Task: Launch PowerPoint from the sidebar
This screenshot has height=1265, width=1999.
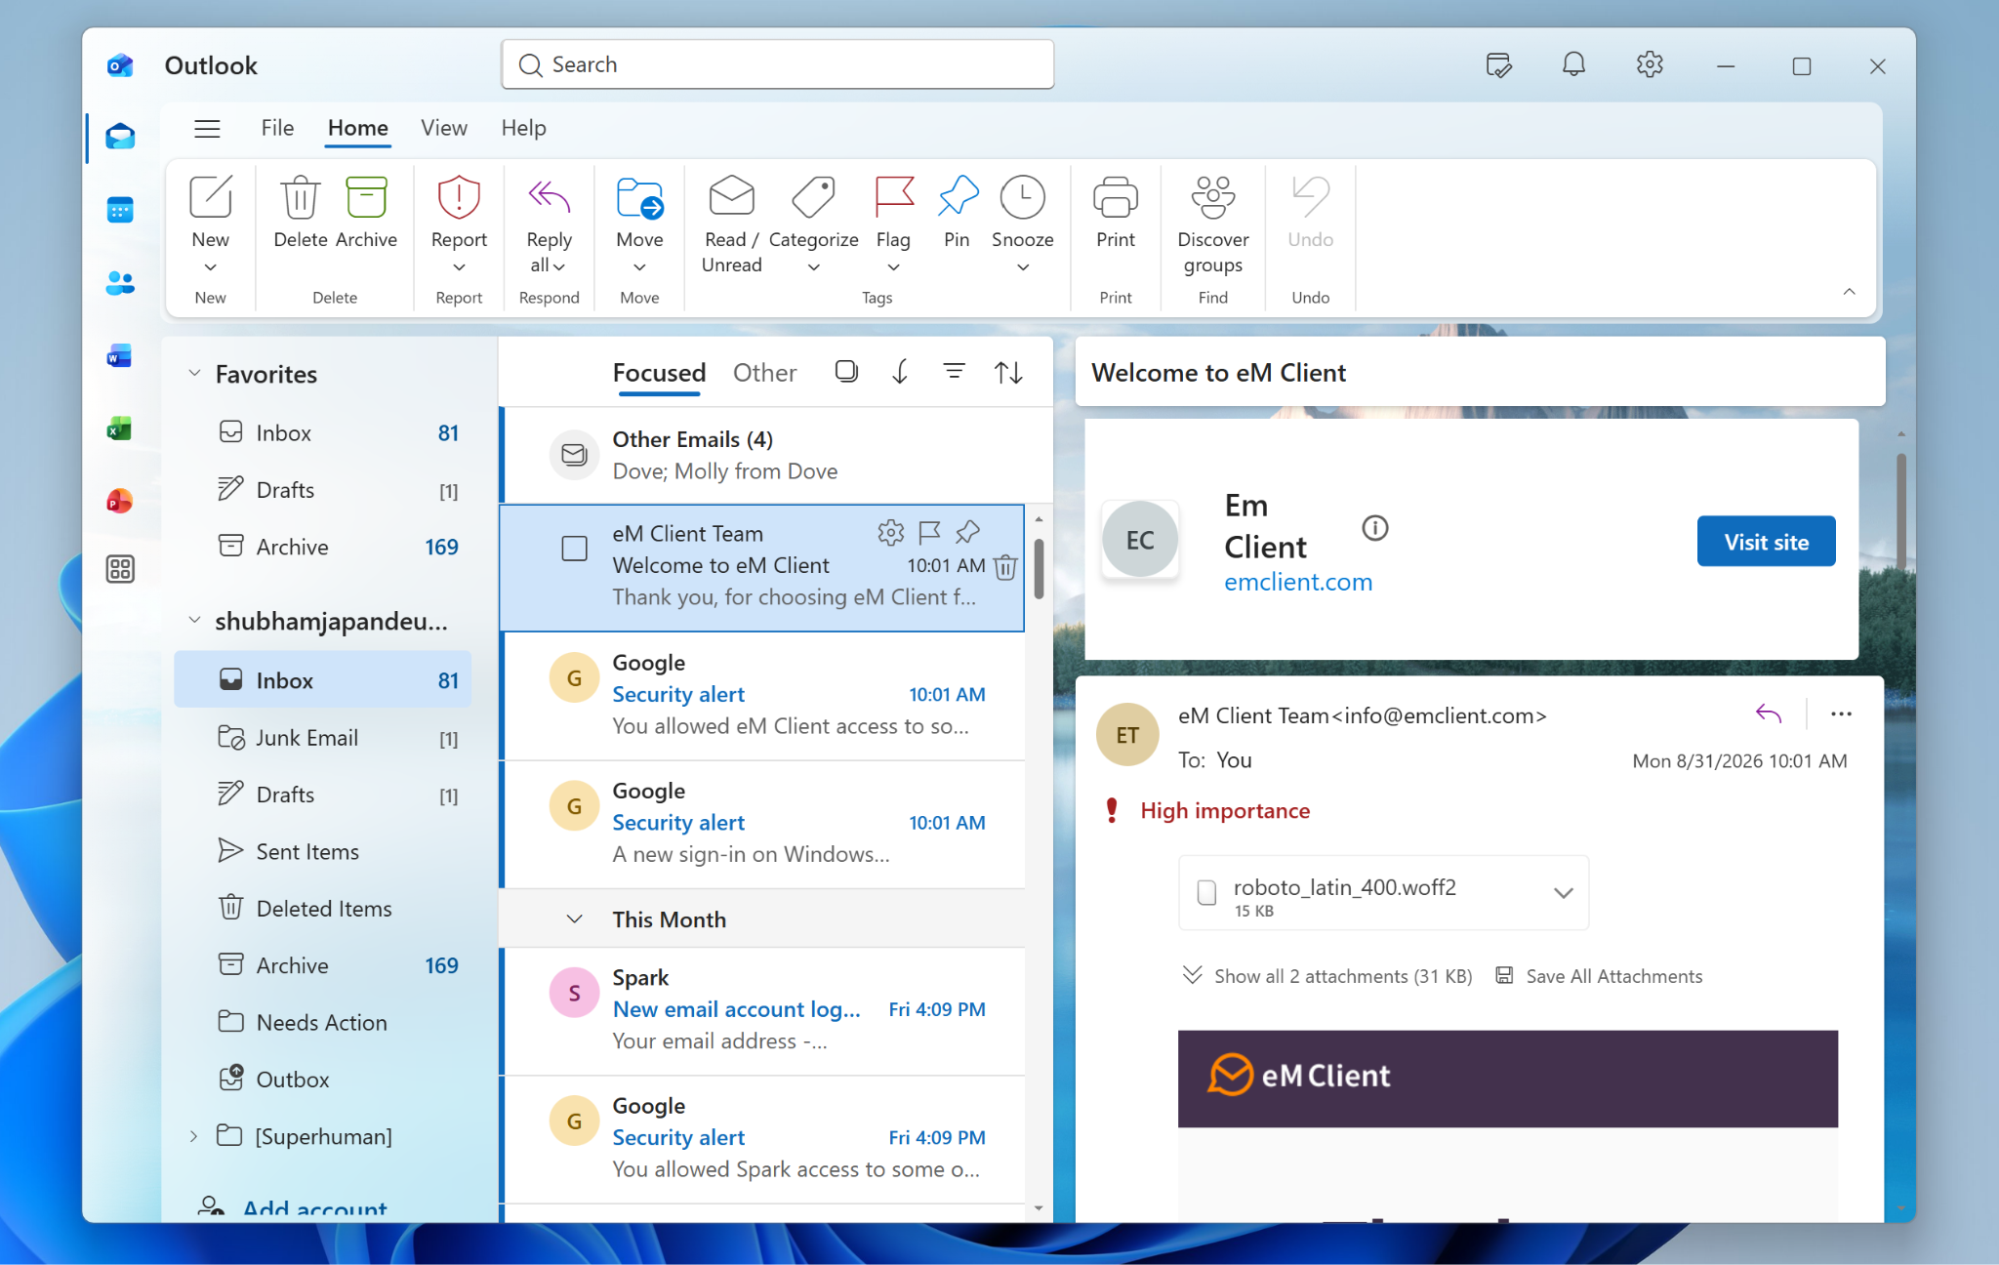Action: (x=120, y=500)
